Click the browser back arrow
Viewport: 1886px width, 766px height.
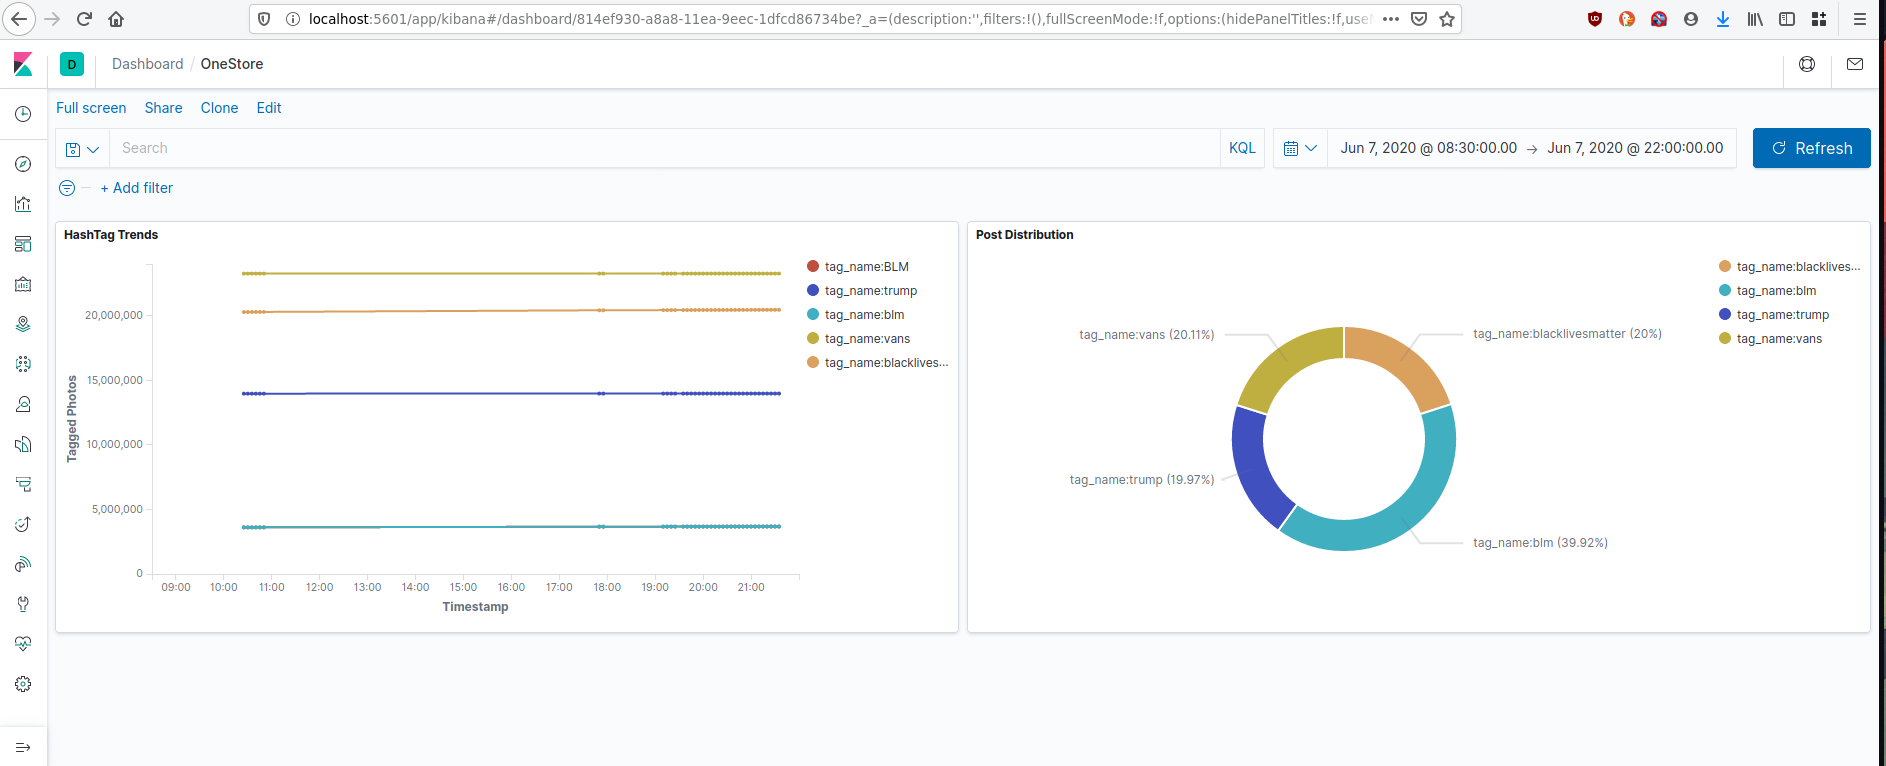click(x=19, y=19)
